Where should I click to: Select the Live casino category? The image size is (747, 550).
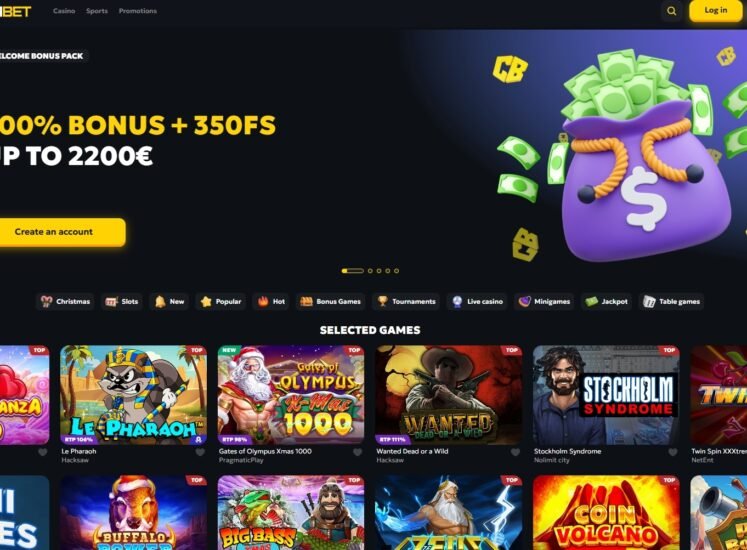tap(477, 301)
